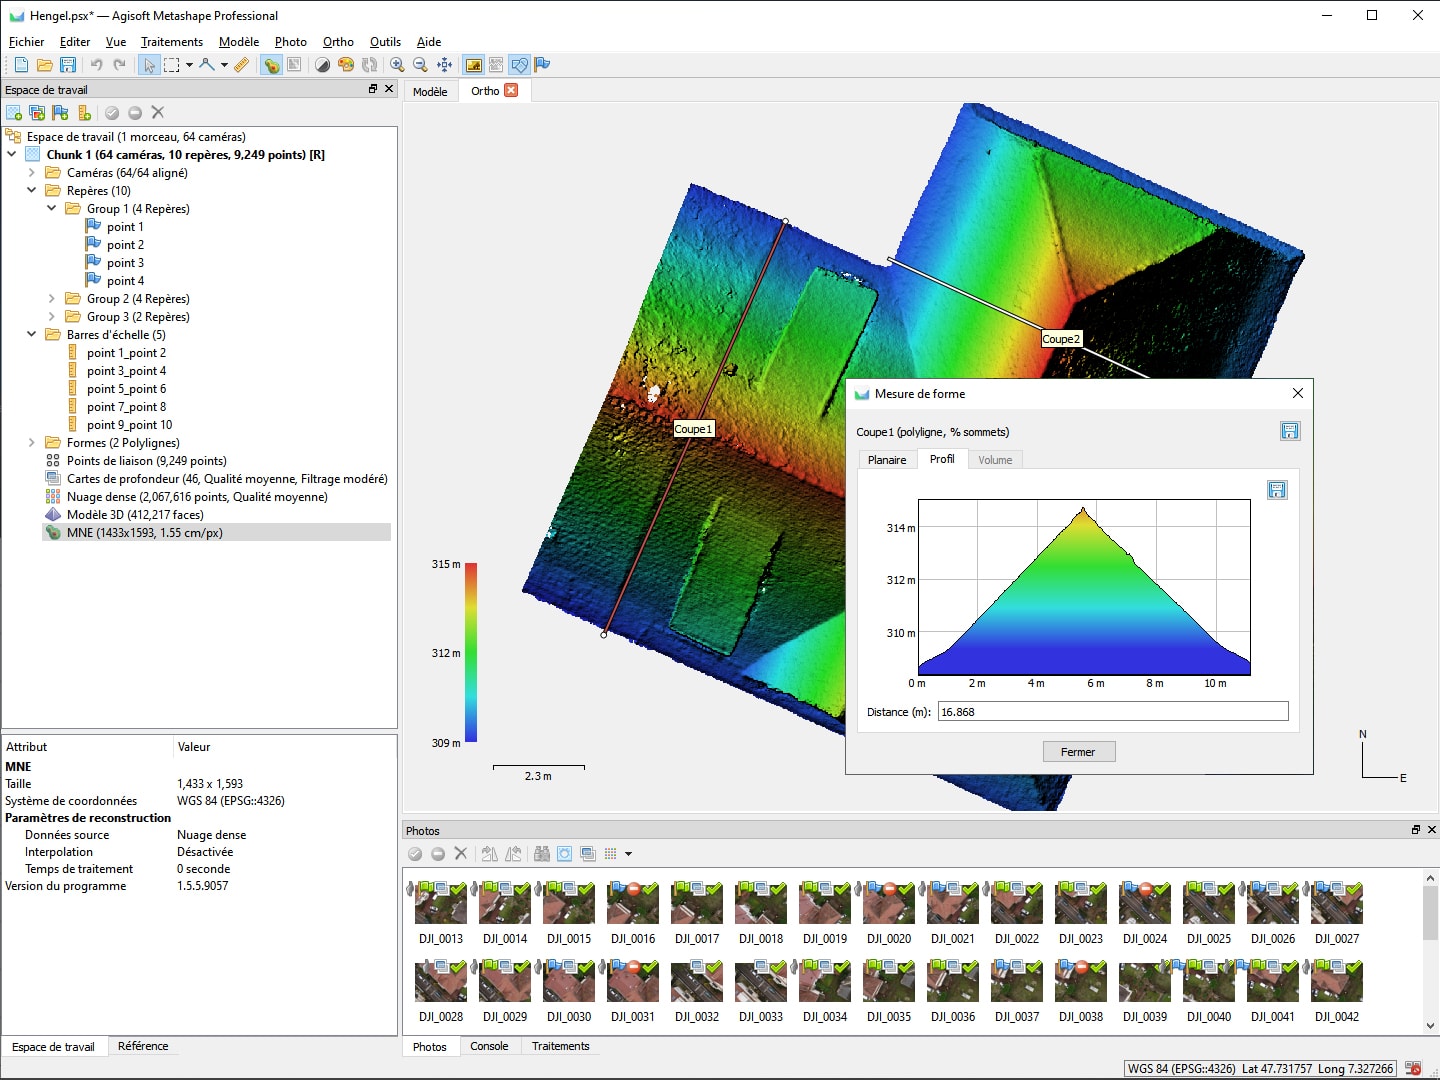Toggle the show markers flag button
Viewport: 1440px width, 1080px height.
pos(542,65)
